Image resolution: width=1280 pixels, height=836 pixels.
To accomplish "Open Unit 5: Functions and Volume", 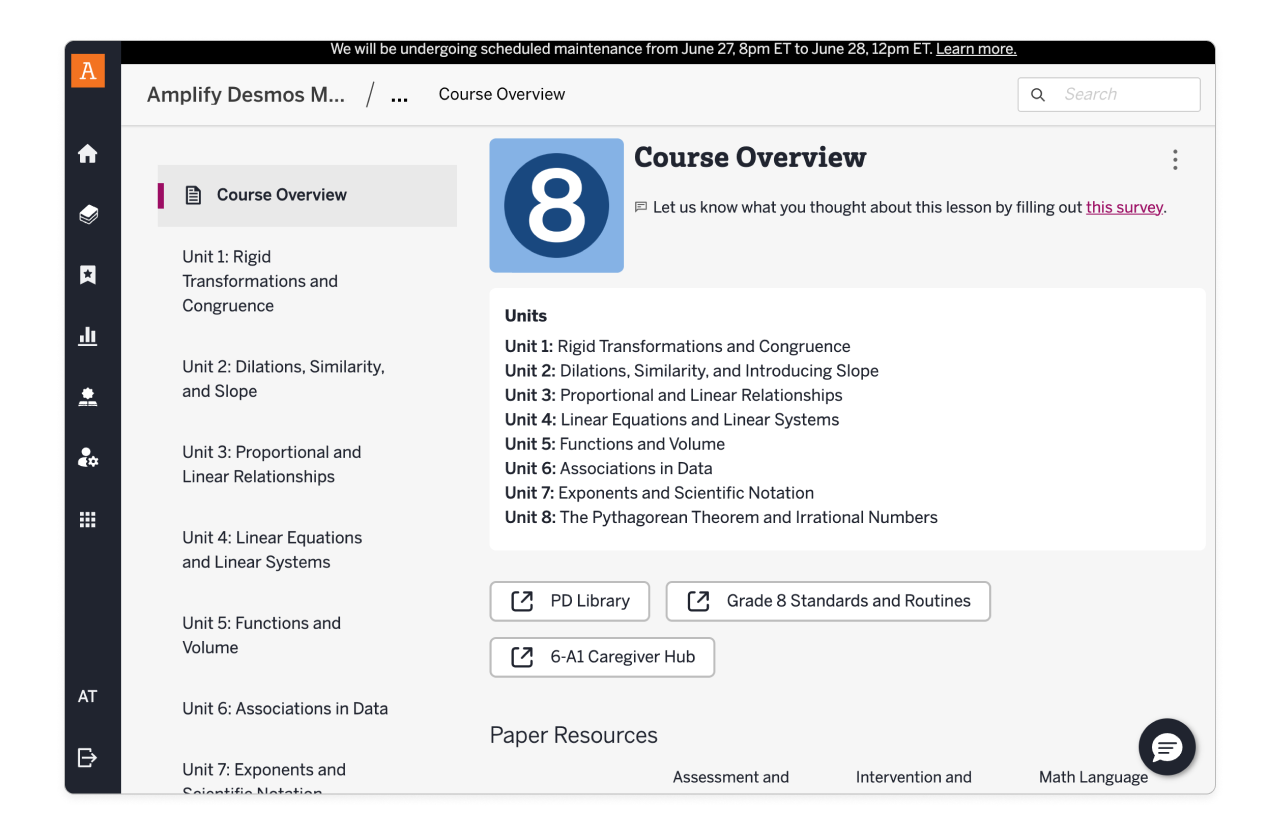I will point(261,635).
